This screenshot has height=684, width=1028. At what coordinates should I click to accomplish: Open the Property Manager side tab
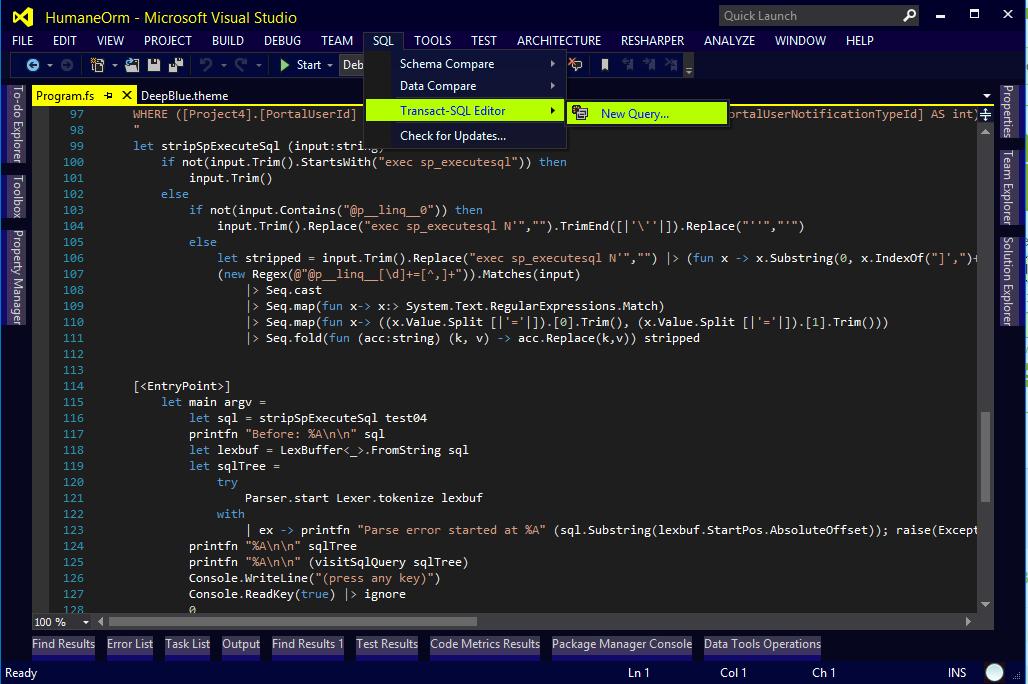point(18,277)
